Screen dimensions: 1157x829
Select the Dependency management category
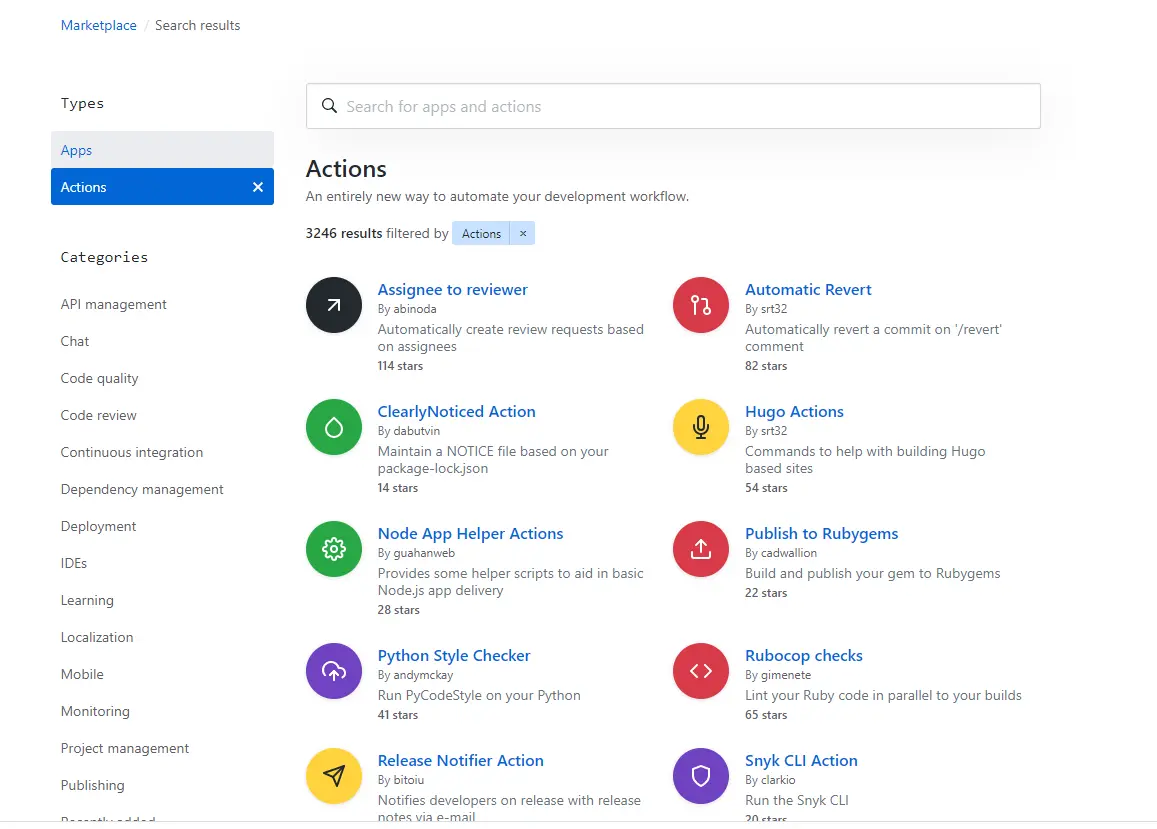[x=142, y=489]
